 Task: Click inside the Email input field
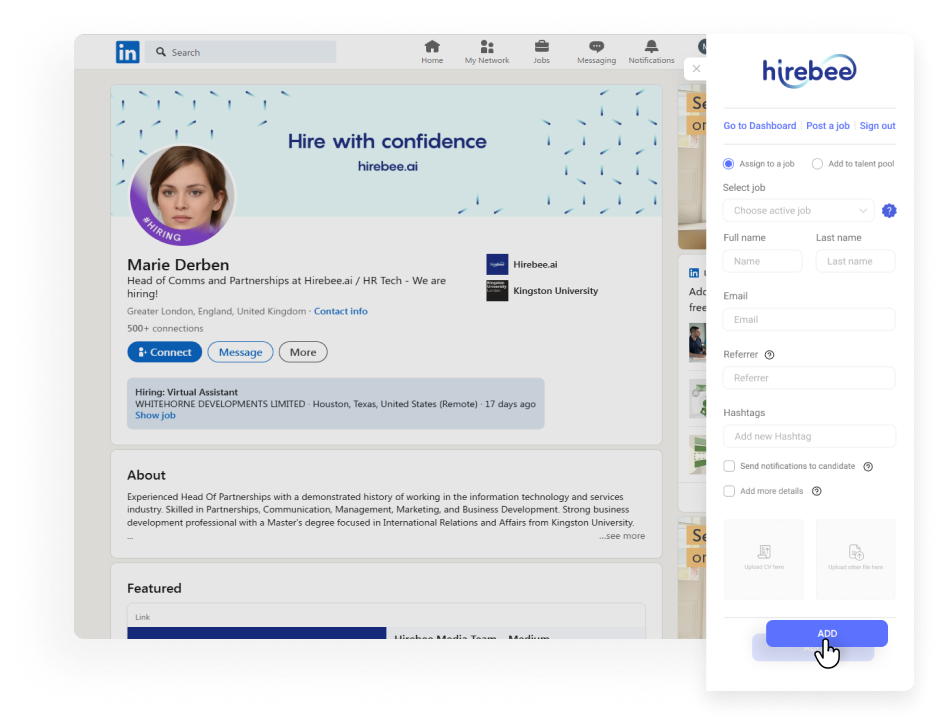808,319
